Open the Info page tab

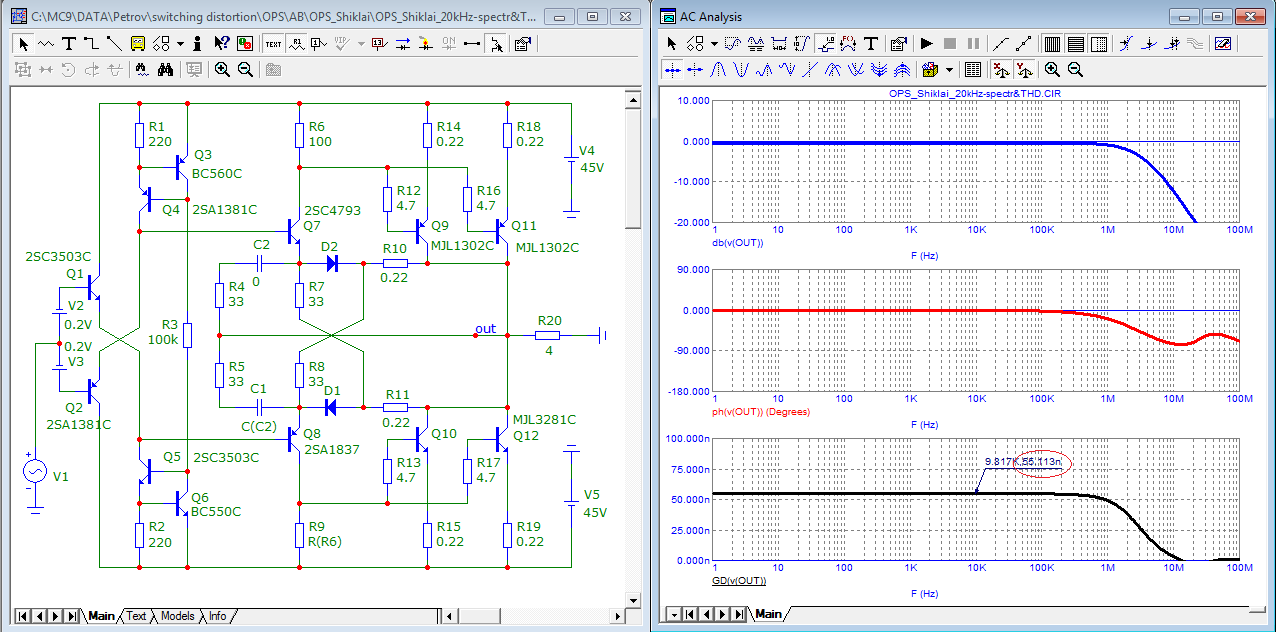tap(217, 616)
